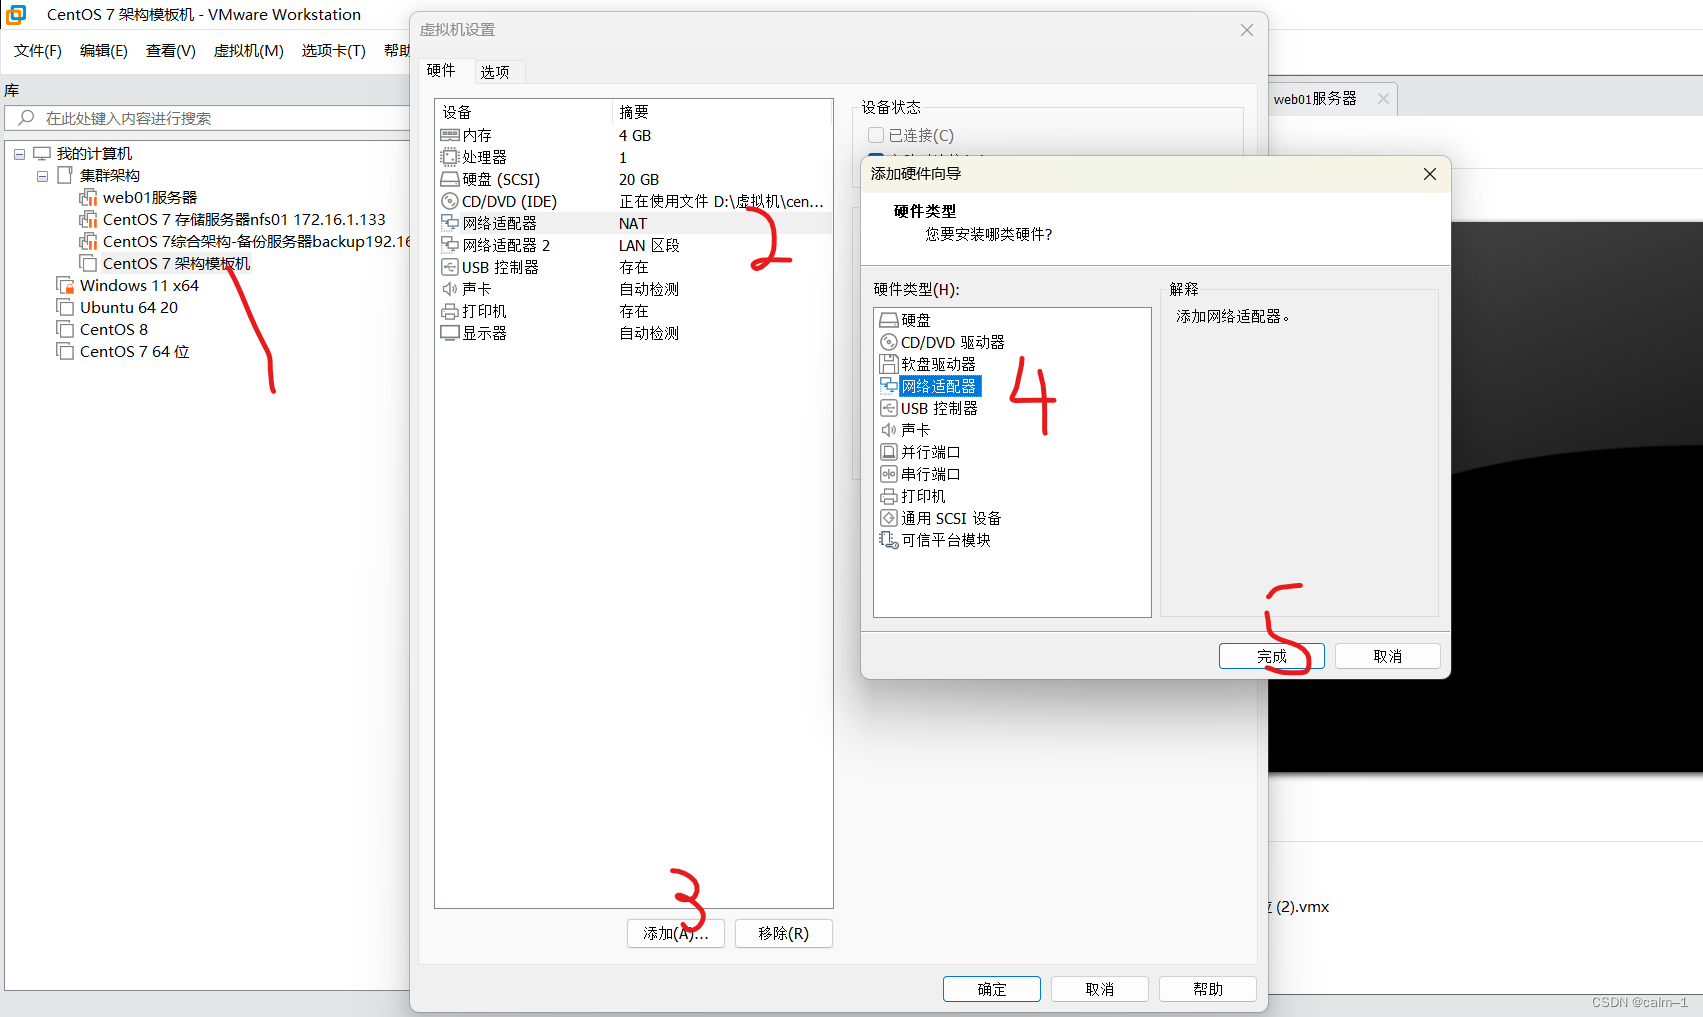Choose CD/DVD 驱动器 icon in the wizard

(888, 342)
